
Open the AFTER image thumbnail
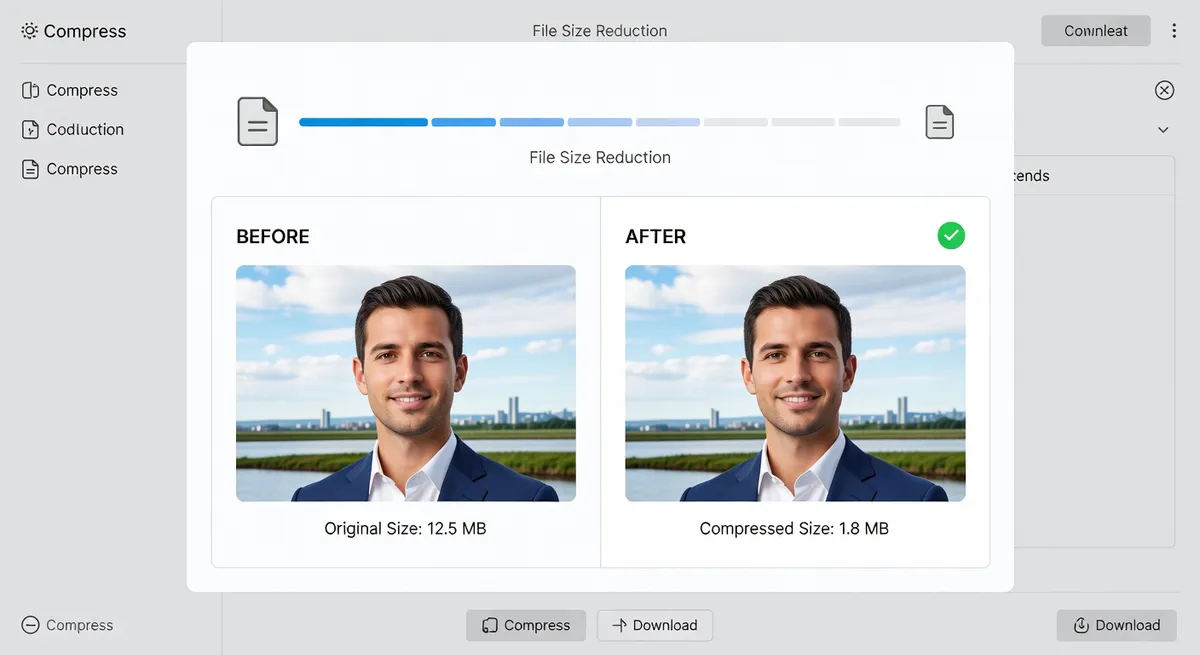[795, 383]
